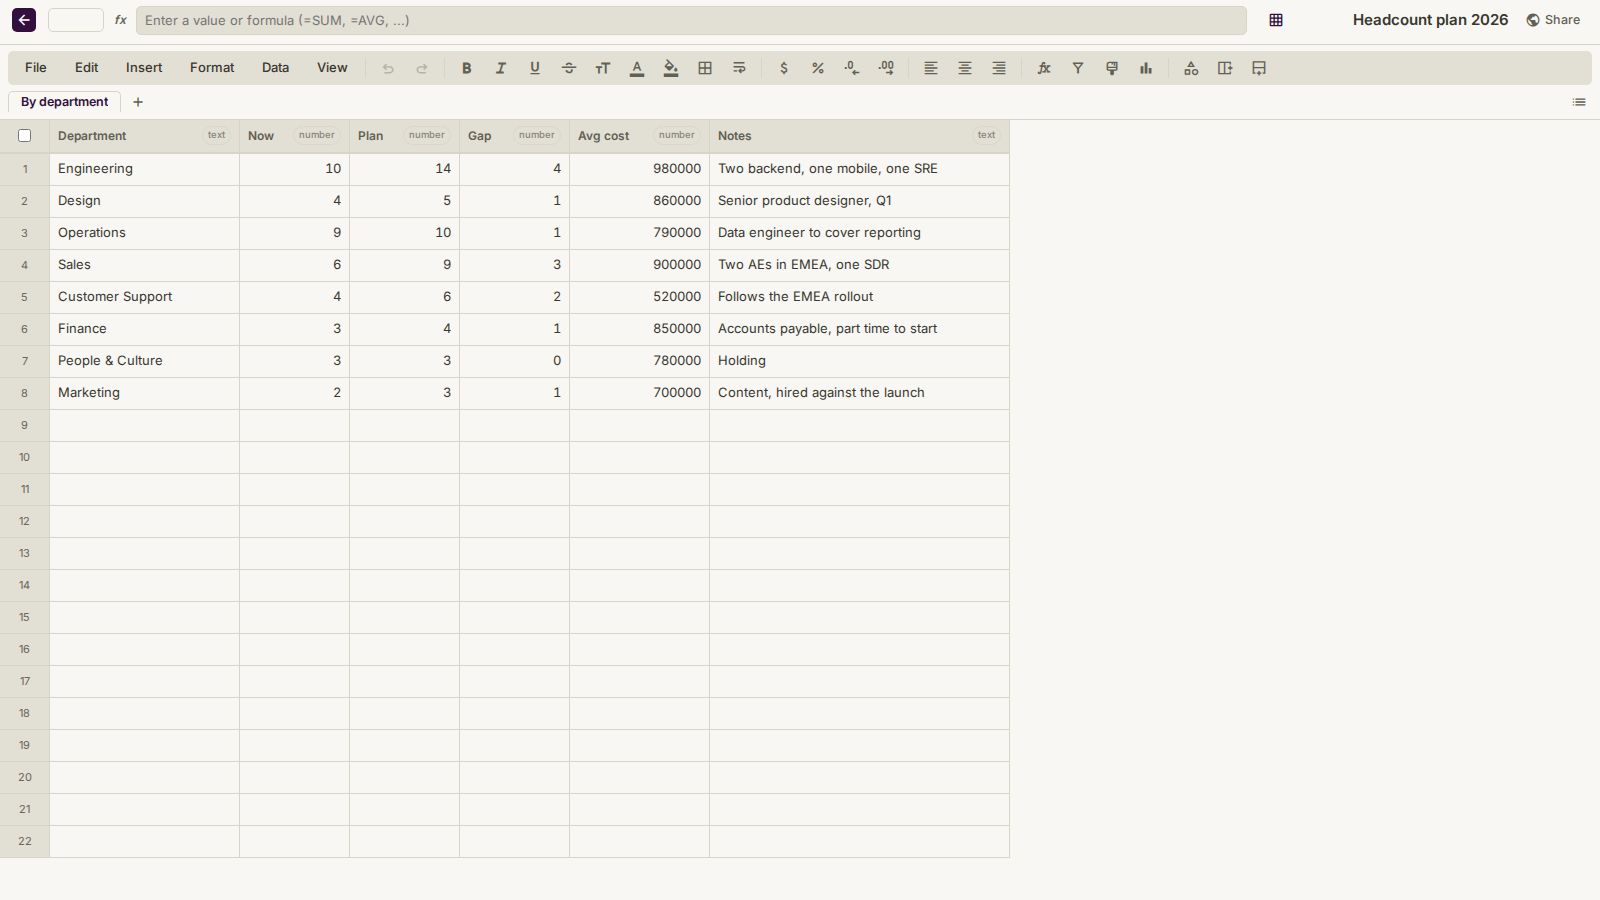Format cells as percent
Screen dimensions: 1600x900
[817, 68]
